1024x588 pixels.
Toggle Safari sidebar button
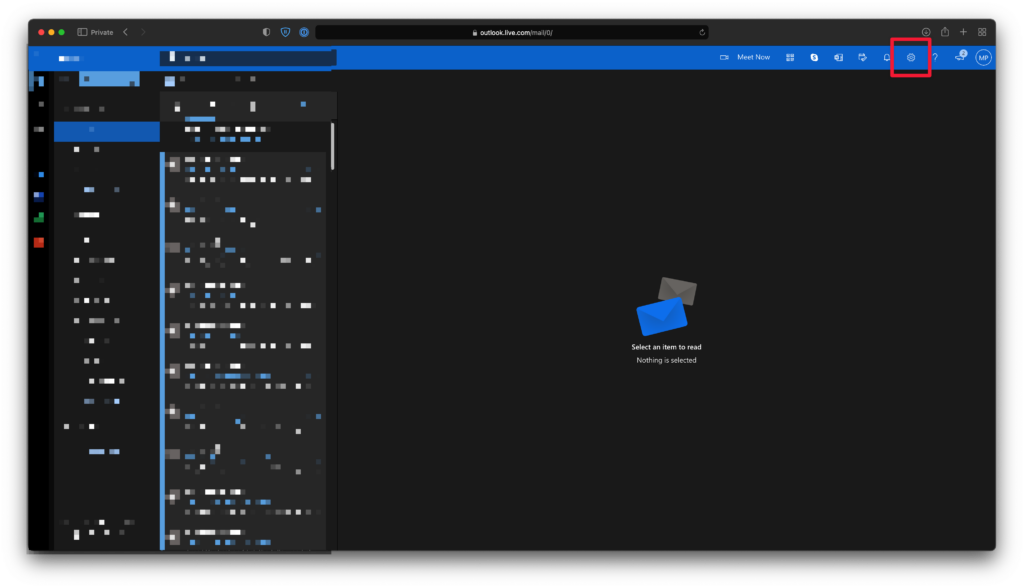pyautogui.click(x=82, y=32)
